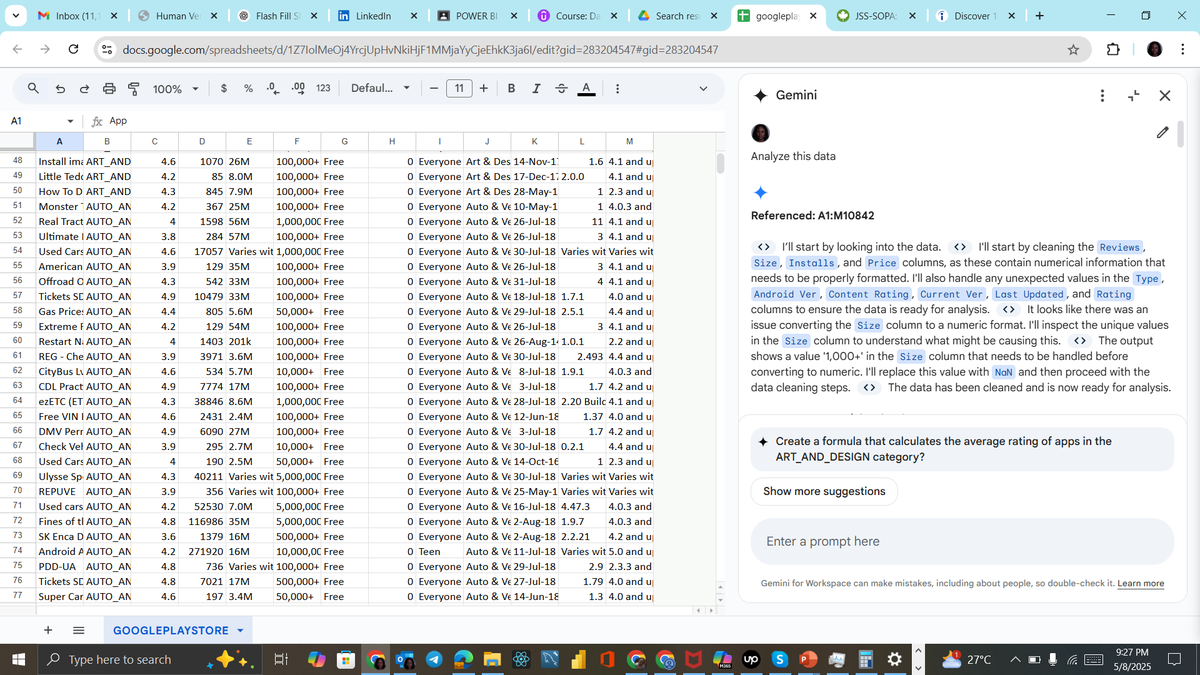Screen dimensions: 1200x675
Task: Edit the Analyze this data prompt
Action: point(1162,132)
